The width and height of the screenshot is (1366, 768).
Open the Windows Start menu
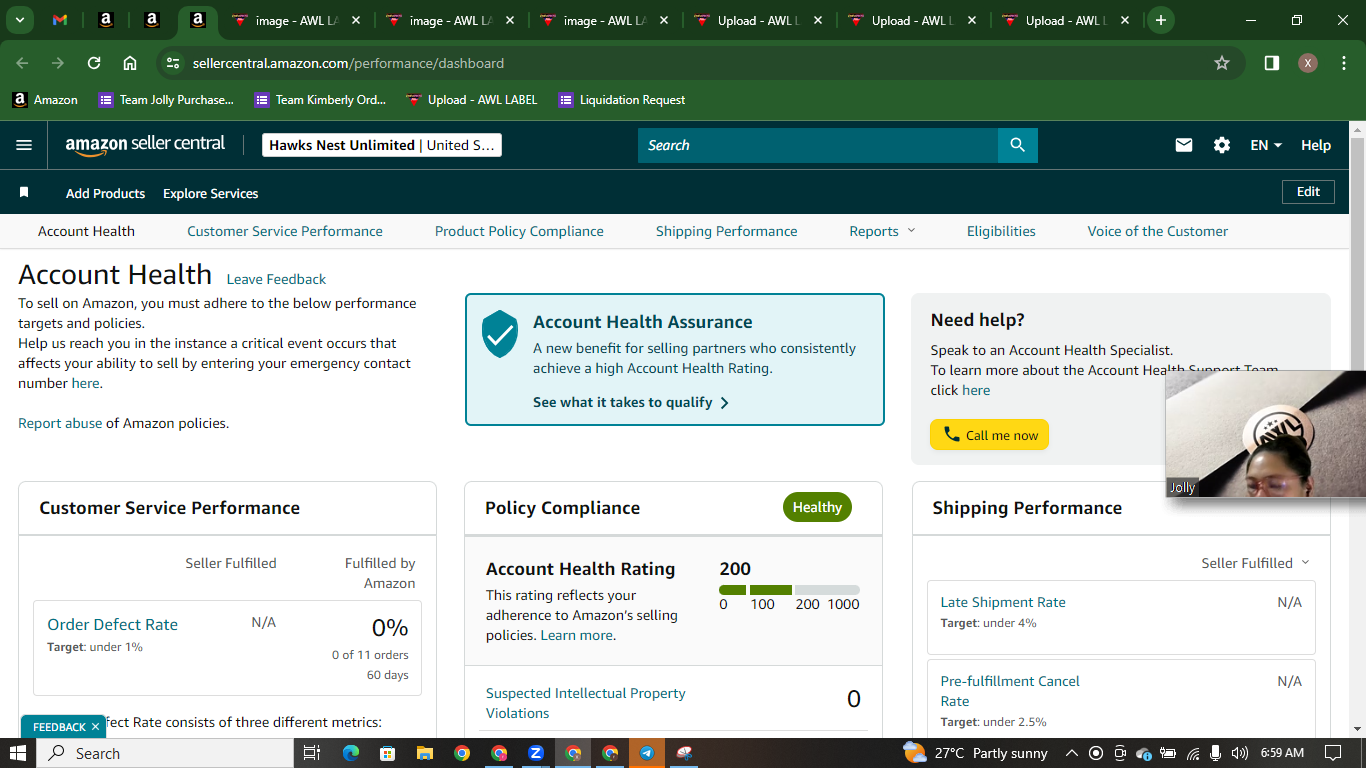[x=18, y=753]
